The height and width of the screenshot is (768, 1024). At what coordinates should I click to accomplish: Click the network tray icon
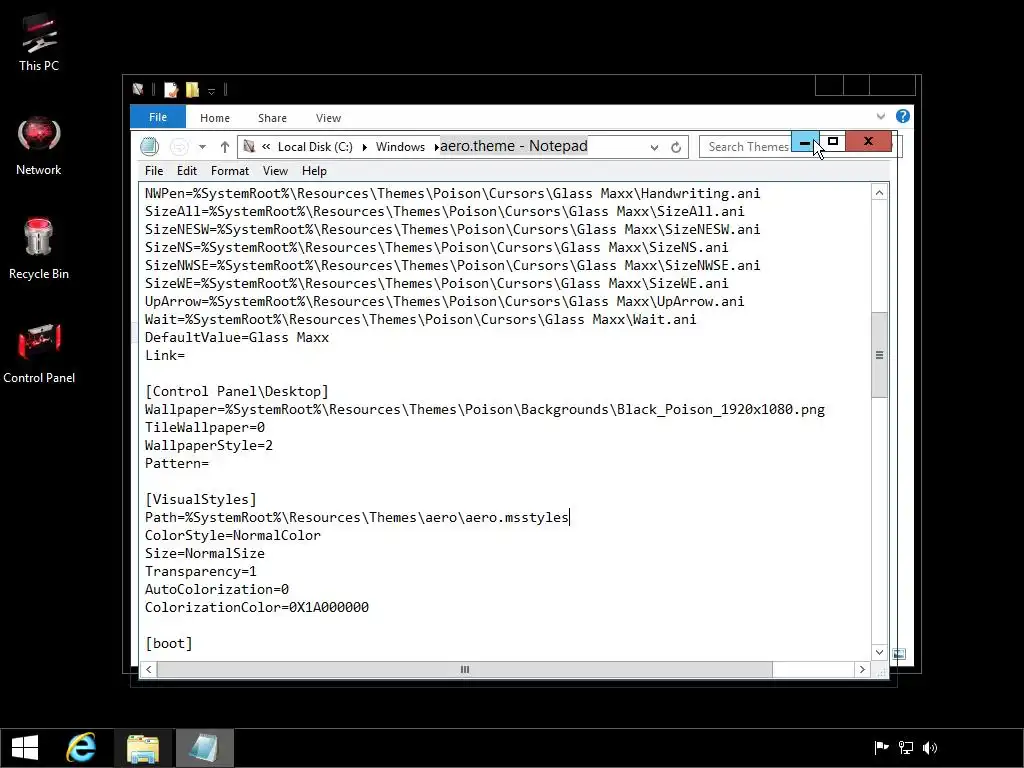tap(906, 748)
